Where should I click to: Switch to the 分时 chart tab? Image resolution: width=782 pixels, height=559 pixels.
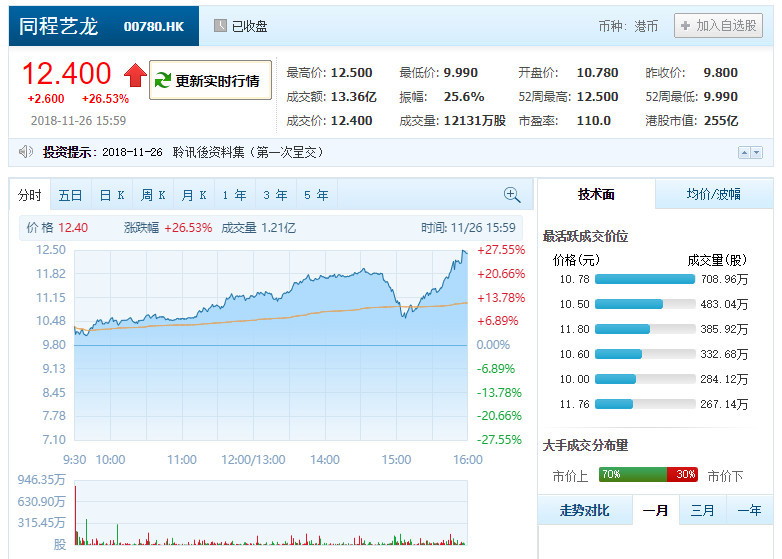pos(29,195)
